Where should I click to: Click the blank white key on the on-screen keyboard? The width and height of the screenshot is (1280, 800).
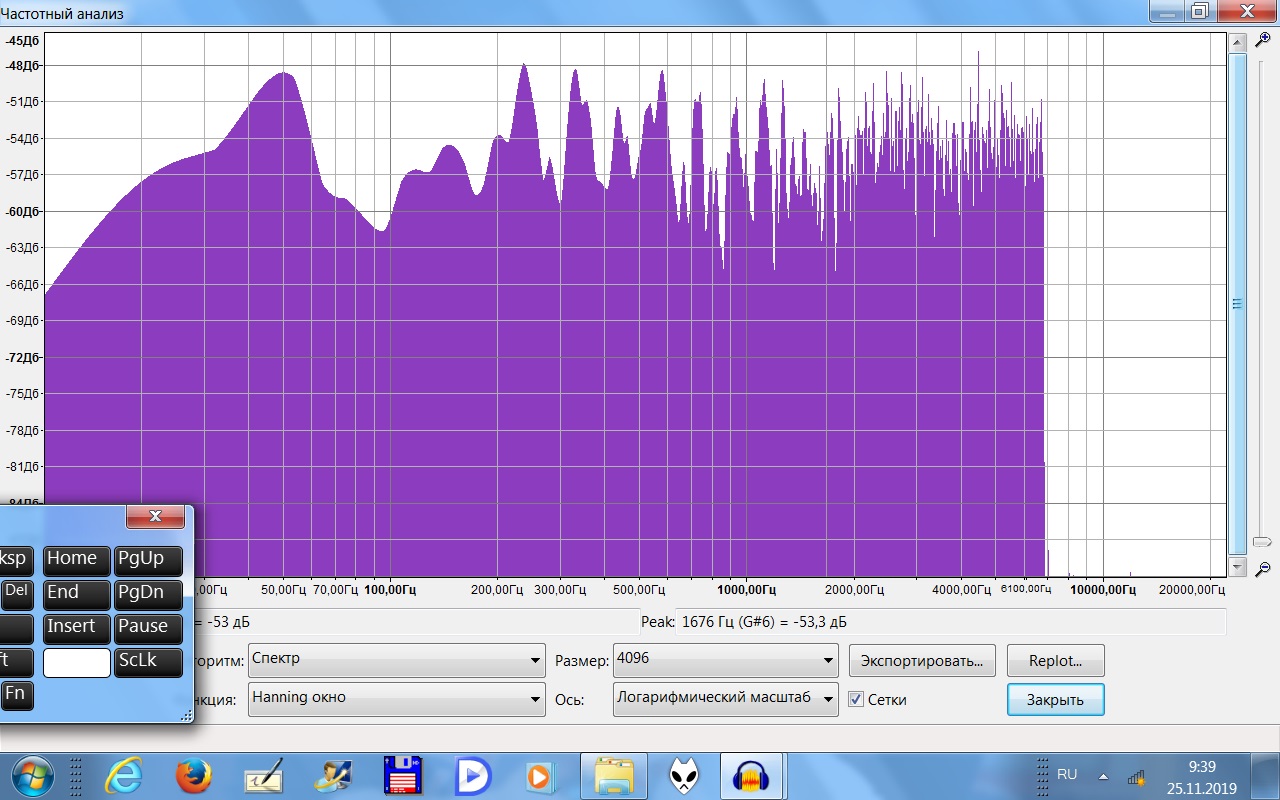pyautogui.click(x=76, y=662)
